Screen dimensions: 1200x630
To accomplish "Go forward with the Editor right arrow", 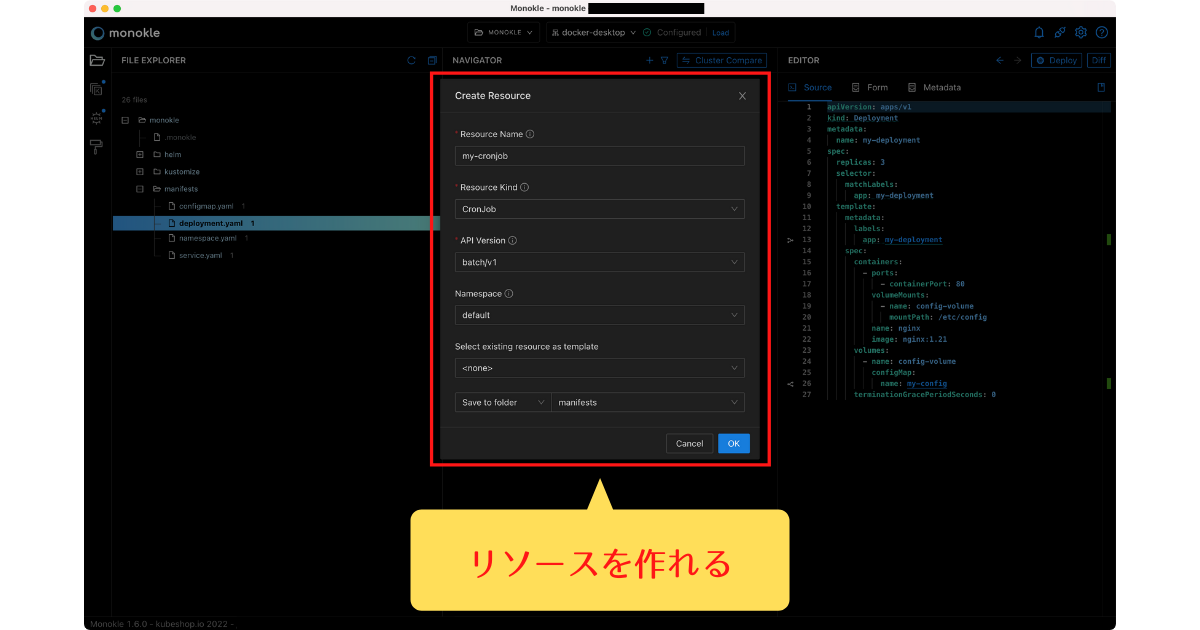I will tap(1018, 60).
